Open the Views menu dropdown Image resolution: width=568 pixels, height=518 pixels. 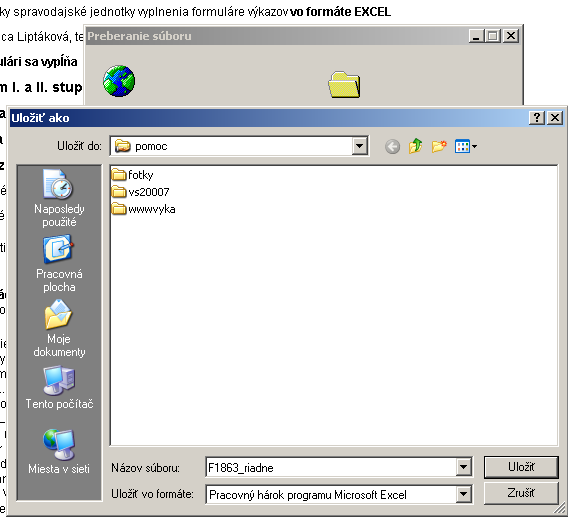click(x=466, y=146)
